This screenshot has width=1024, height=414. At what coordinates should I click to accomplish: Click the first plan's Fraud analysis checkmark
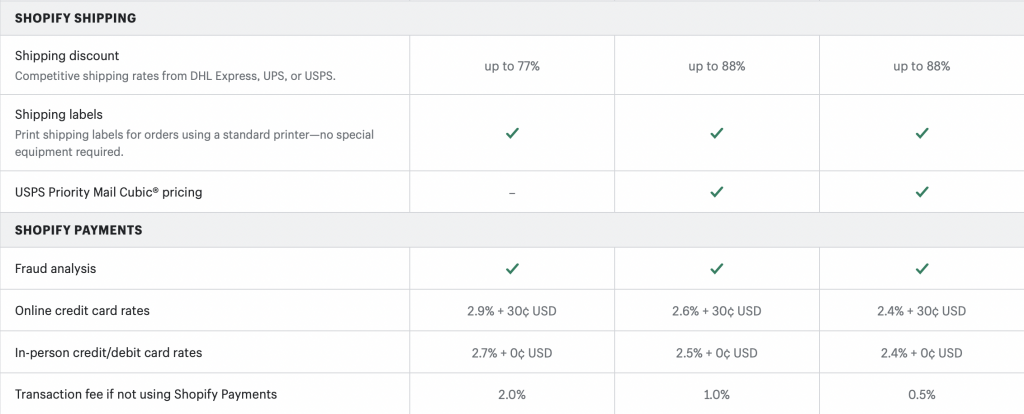pos(512,268)
